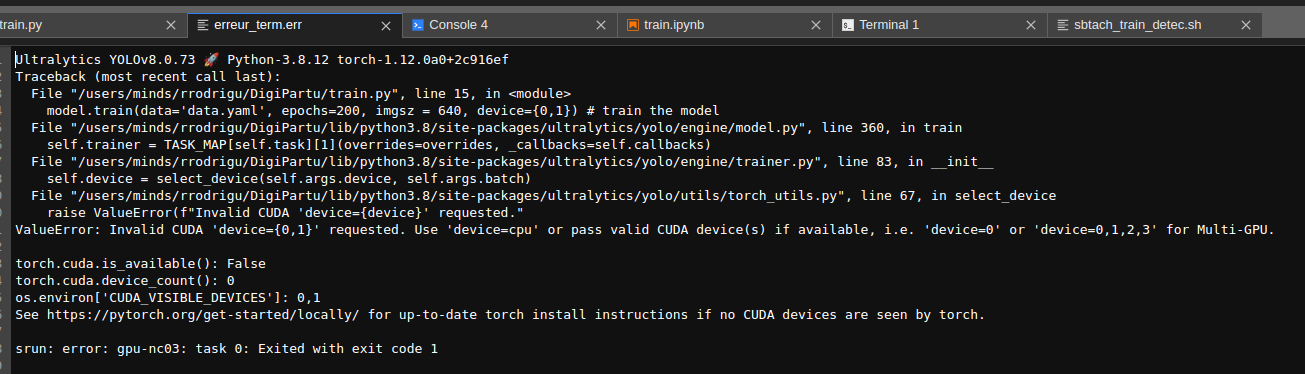Close the train.py tab
1305x374 pixels.
(170, 24)
